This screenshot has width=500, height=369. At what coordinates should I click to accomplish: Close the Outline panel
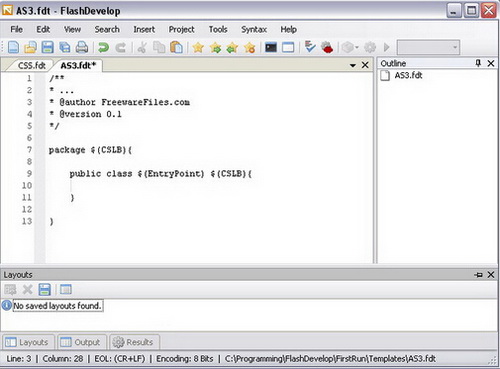[491, 63]
